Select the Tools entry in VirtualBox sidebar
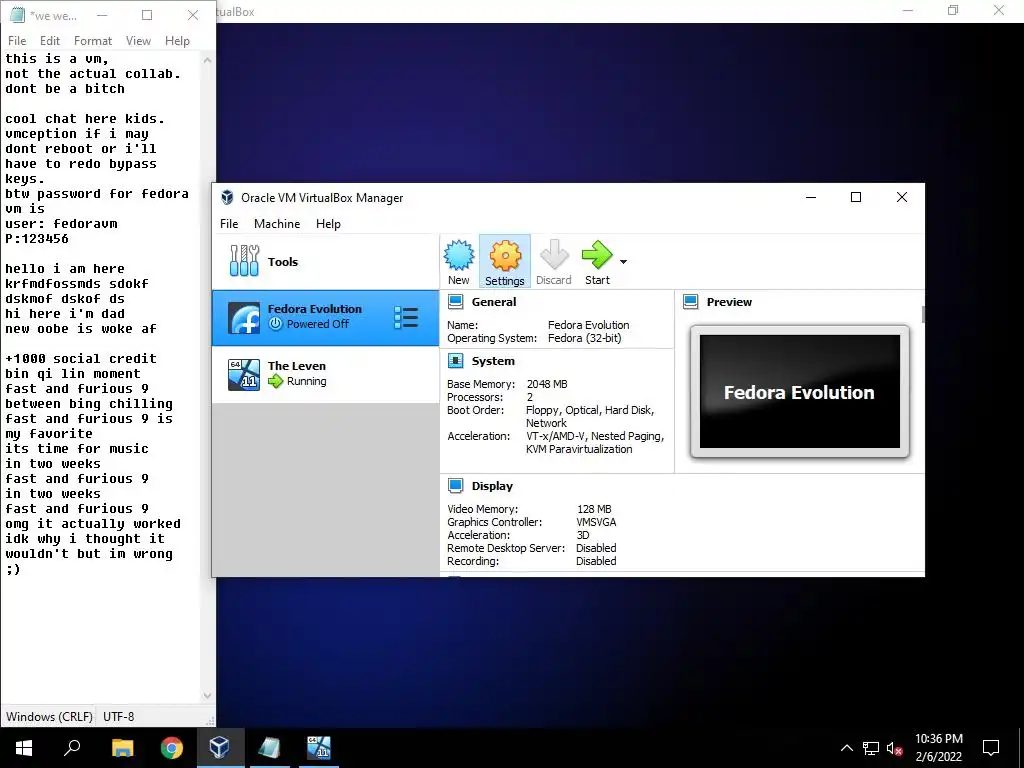The image size is (1024, 768). [325, 261]
